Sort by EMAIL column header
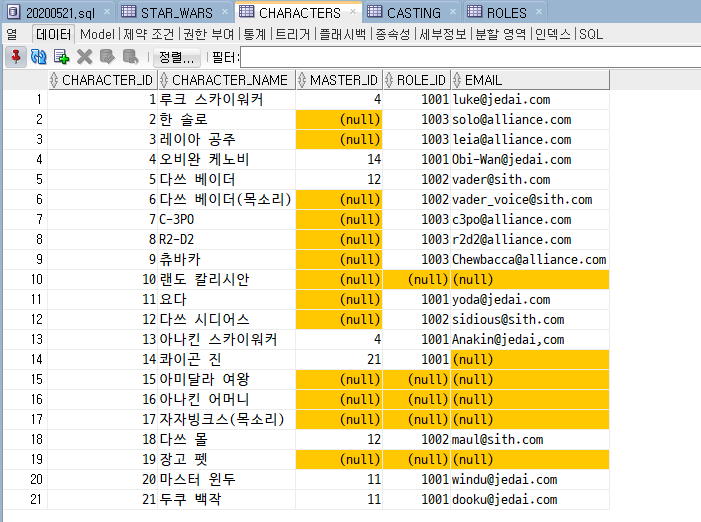701x522 pixels. tap(530, 80)
